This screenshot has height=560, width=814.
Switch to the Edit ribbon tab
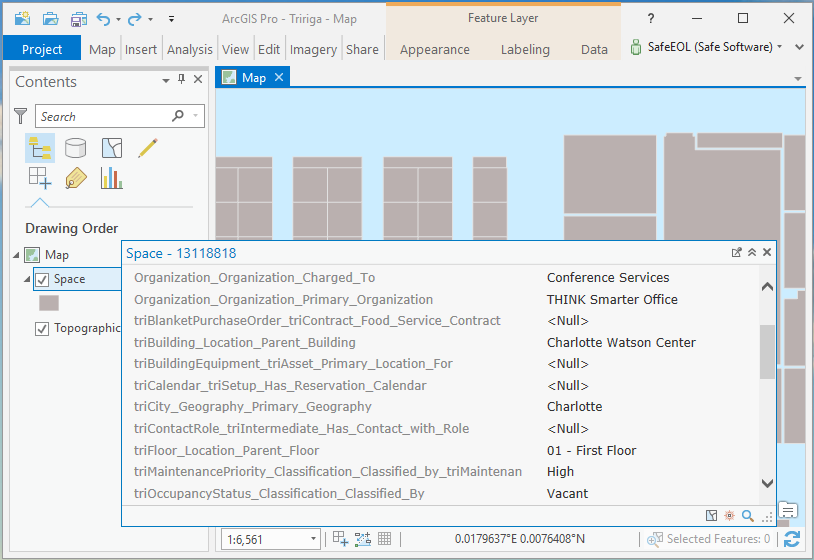coord(268,49)
